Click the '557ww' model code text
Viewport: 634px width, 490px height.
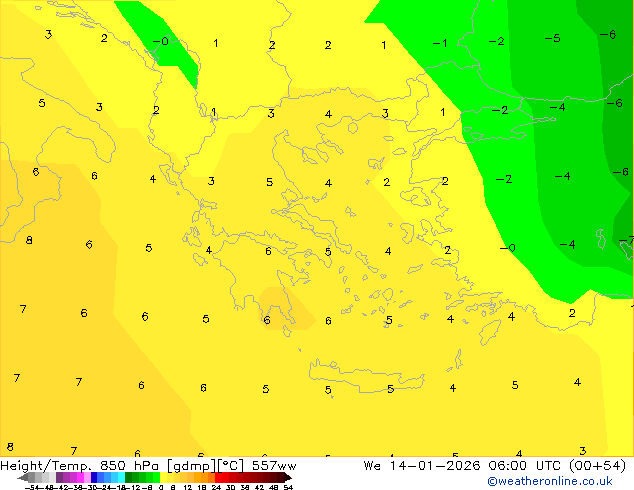(x=274, y=466)
